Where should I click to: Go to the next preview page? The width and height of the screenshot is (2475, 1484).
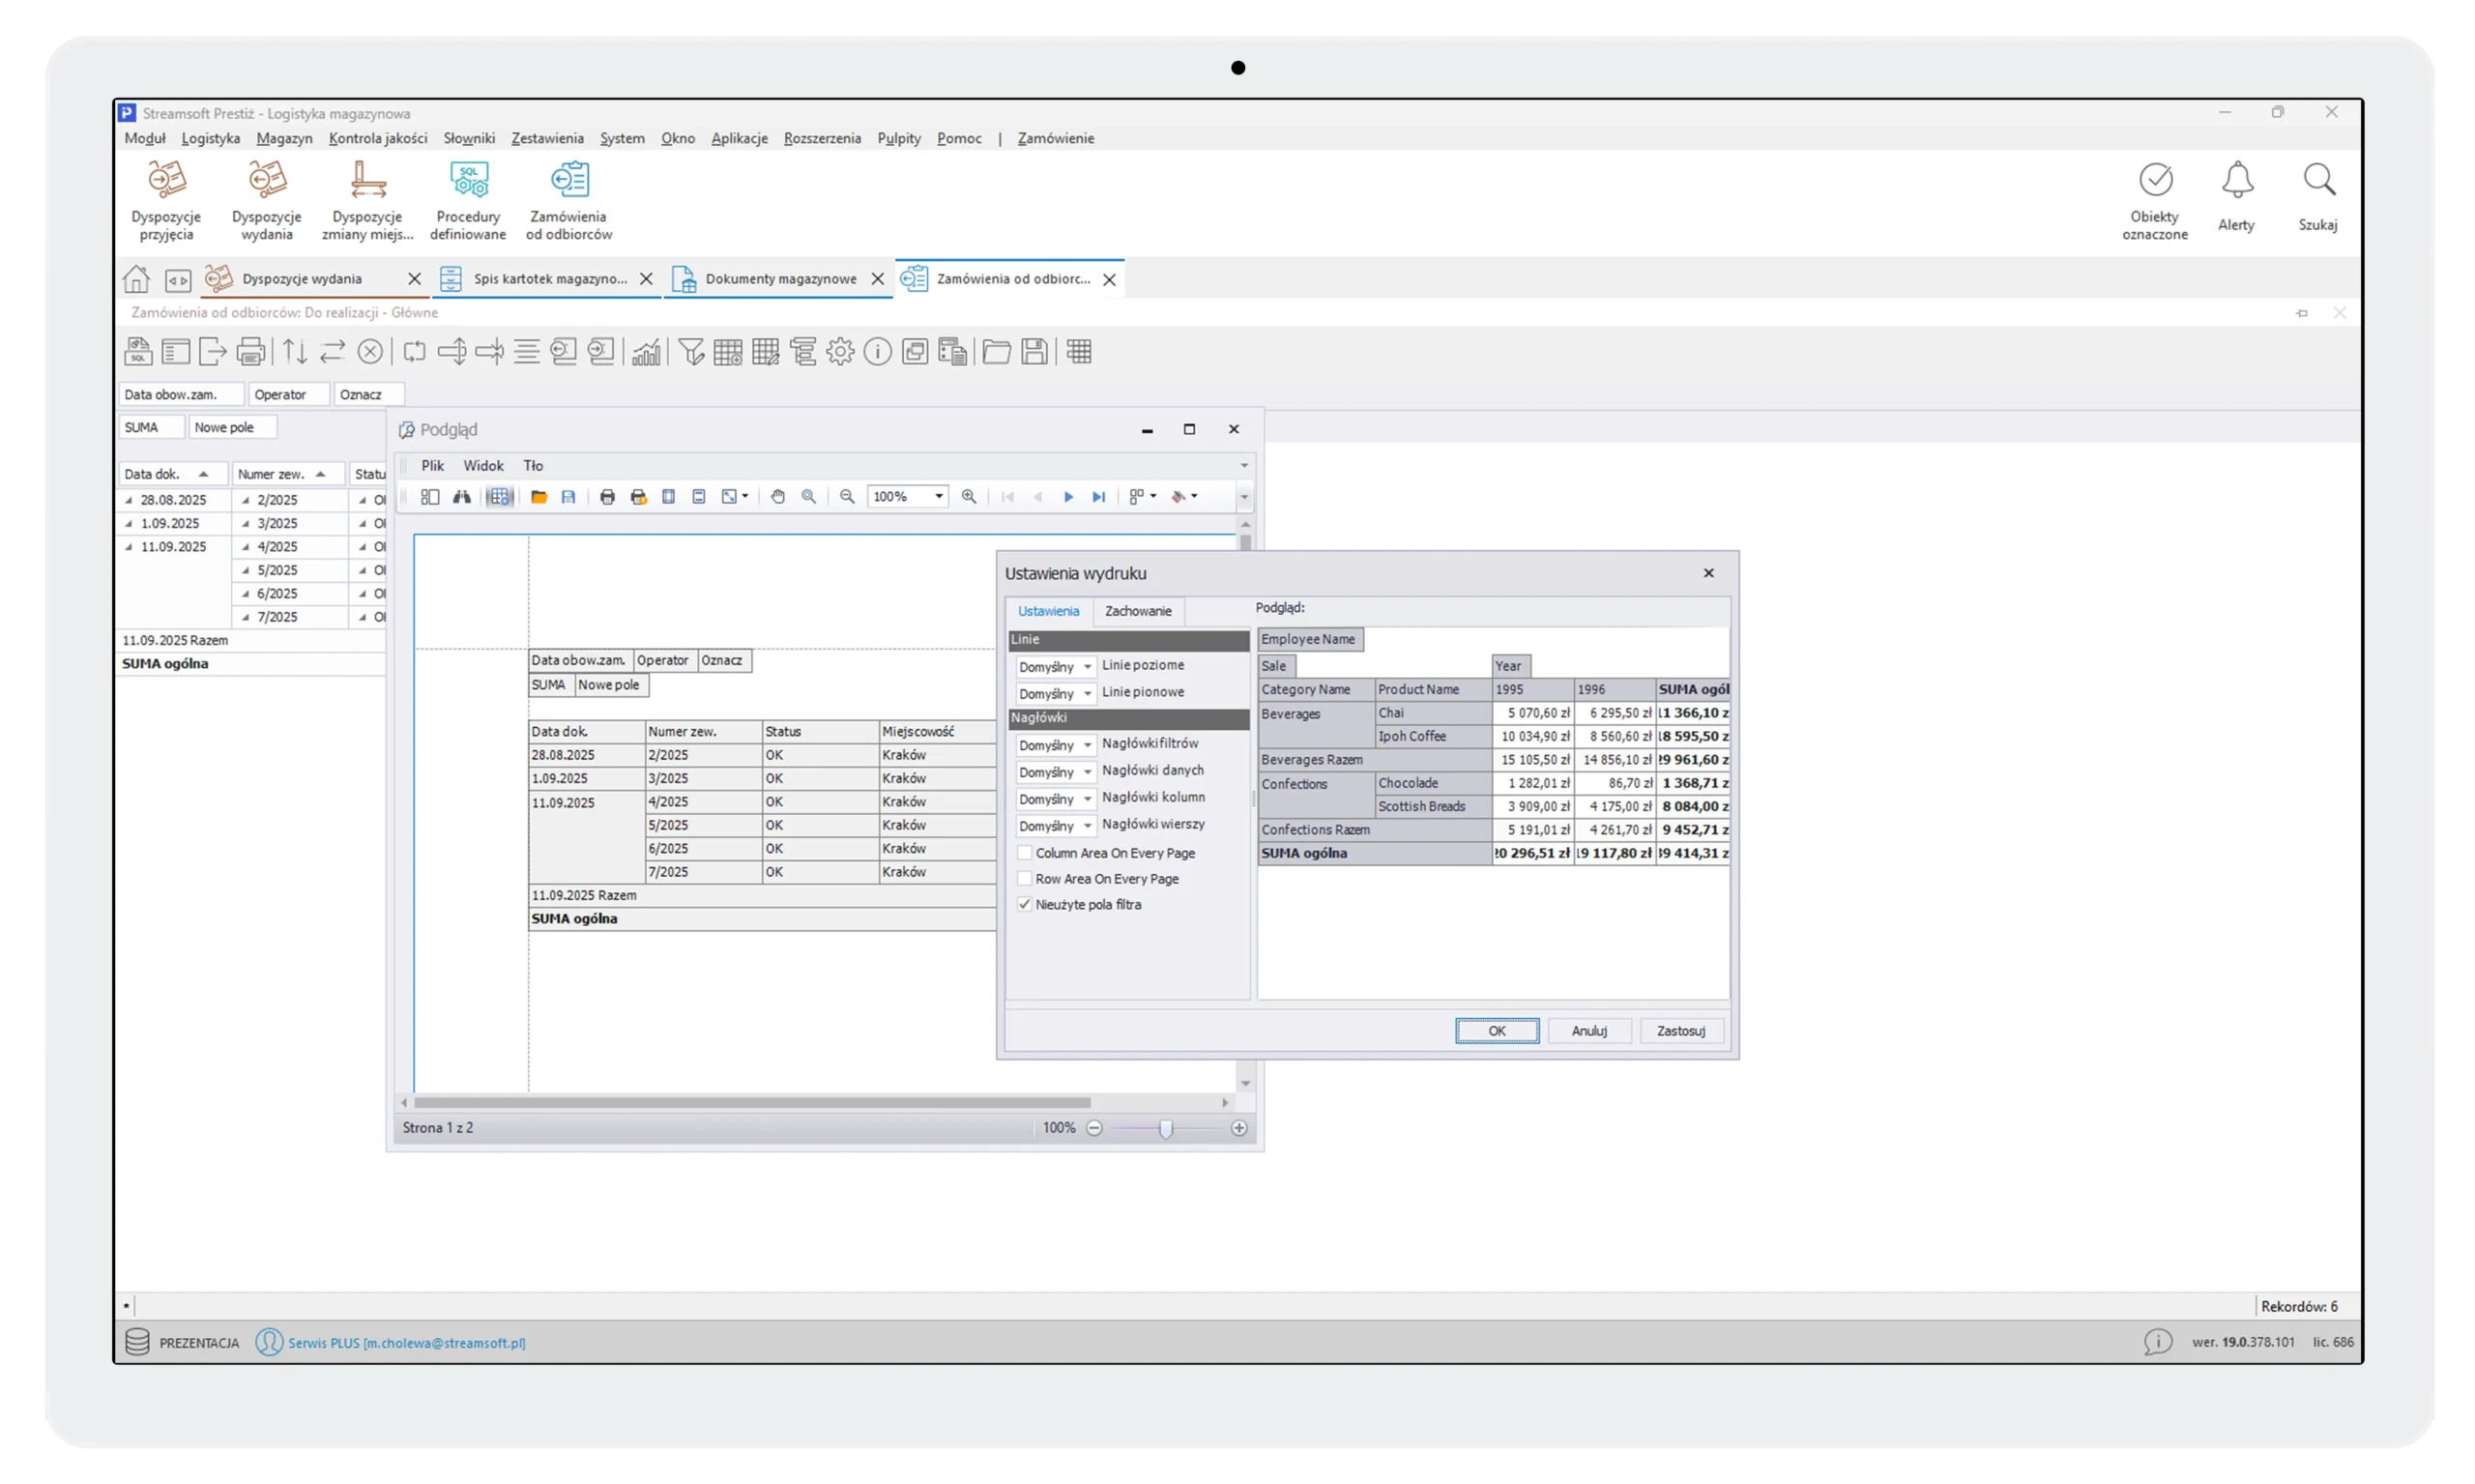(x=1068, y=497)
